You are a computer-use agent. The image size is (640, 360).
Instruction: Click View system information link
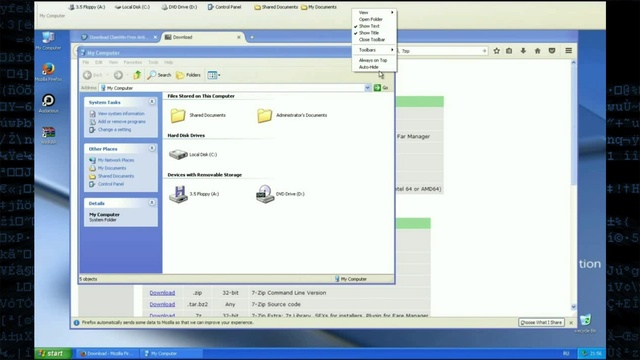tap(121, 113)
